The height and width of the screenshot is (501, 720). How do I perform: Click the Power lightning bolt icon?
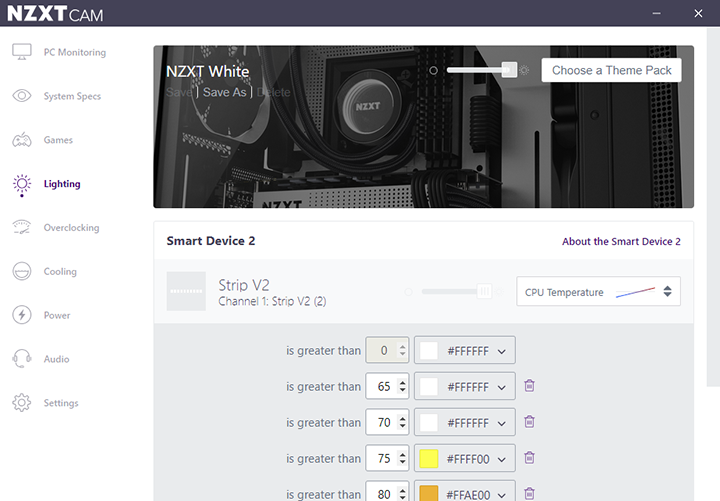(x=21, y=315)
